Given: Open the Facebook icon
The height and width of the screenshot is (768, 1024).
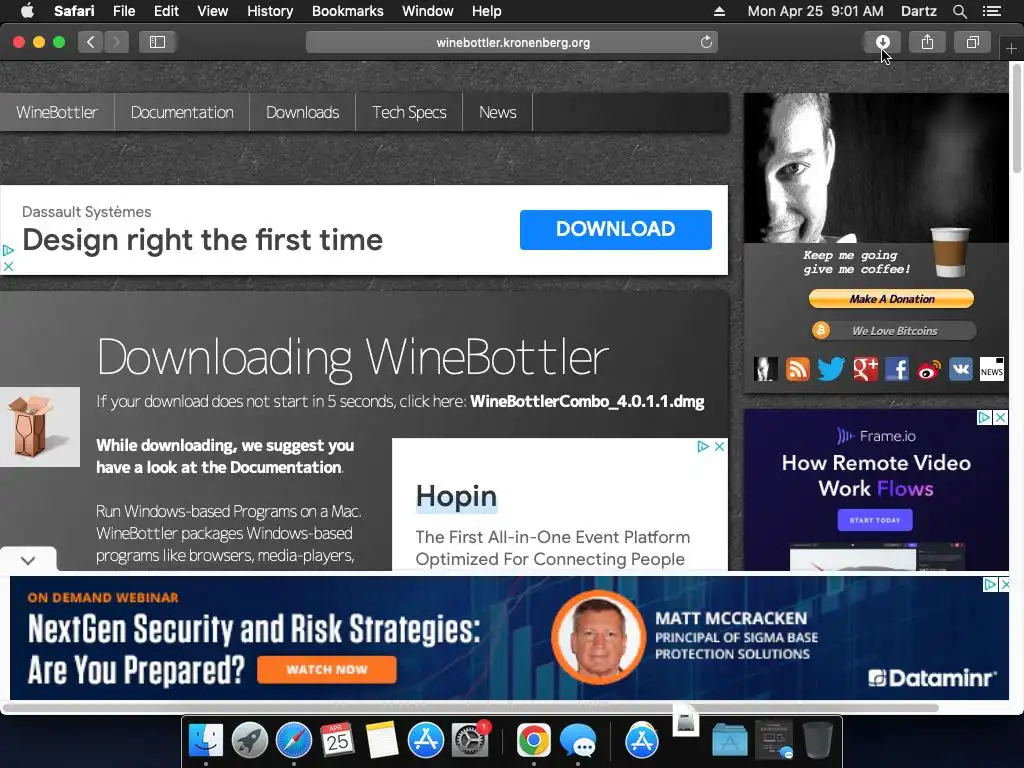Looking at the screenshot, I should (897, 370).
